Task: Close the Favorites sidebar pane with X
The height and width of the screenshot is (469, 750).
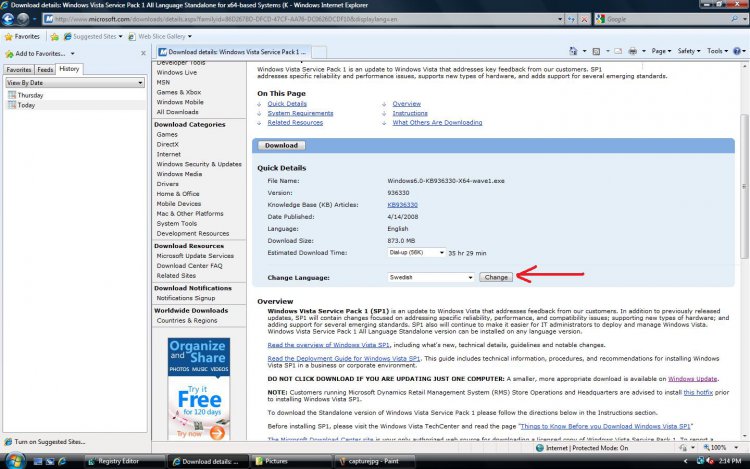Action: coord(143,54)
